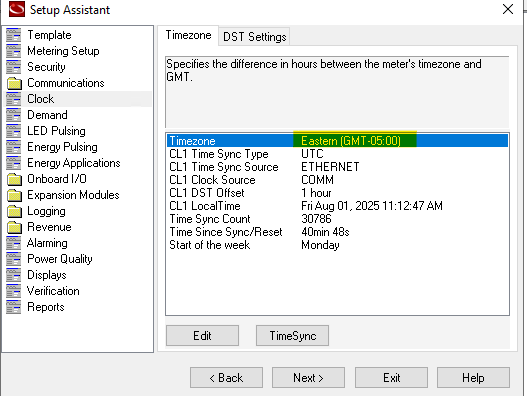The width and height of the screenshot is (527, 396).
Task: Select the Template tree item label
Action: (x=49, y=35)
